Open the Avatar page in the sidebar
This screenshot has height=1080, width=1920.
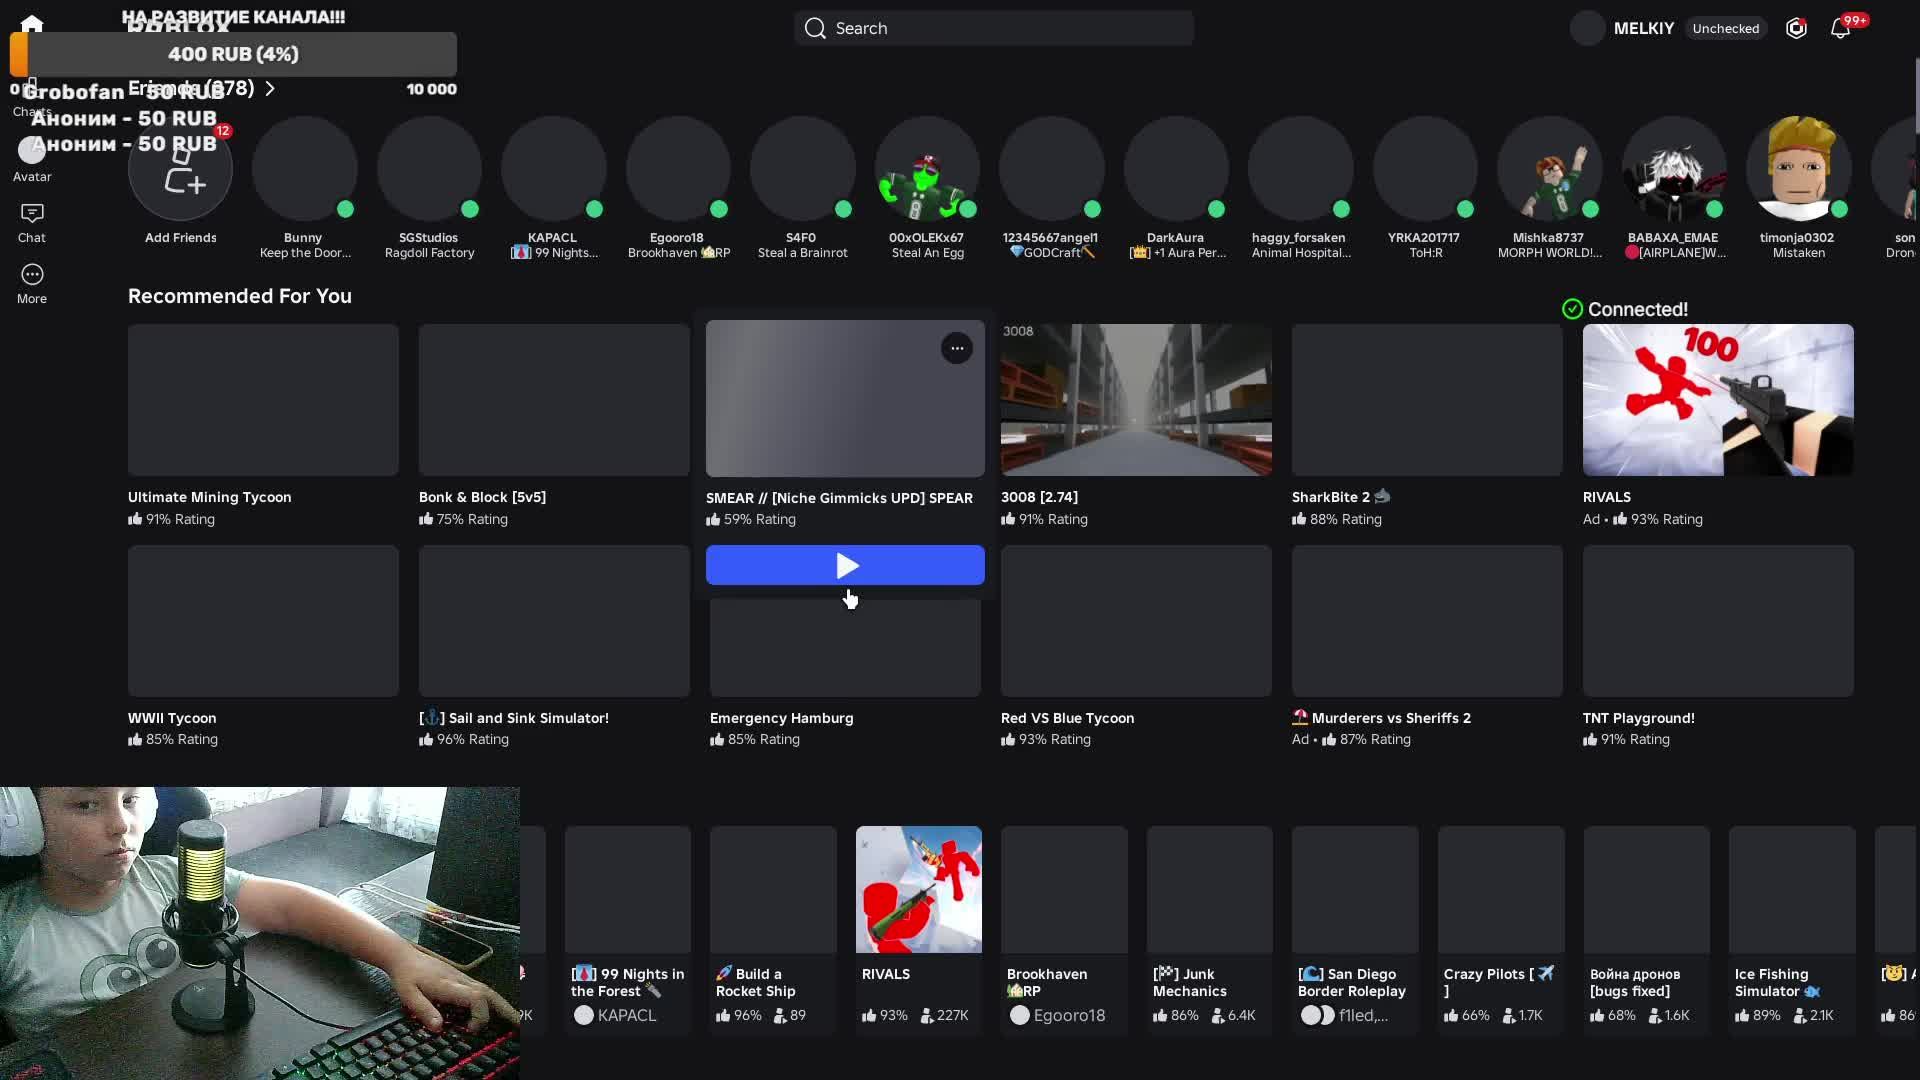32,160
